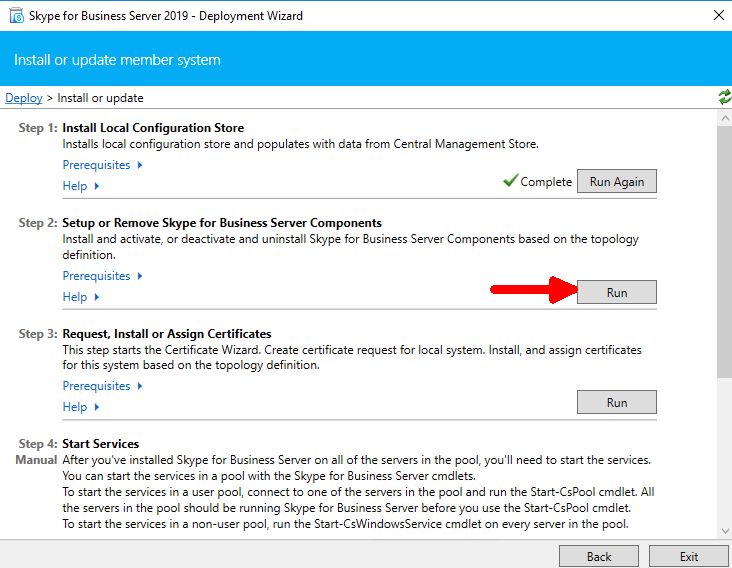Run the Request, Install or Assign Certificates step
Viewport: 732px width, 568px height.
point(617,402)
